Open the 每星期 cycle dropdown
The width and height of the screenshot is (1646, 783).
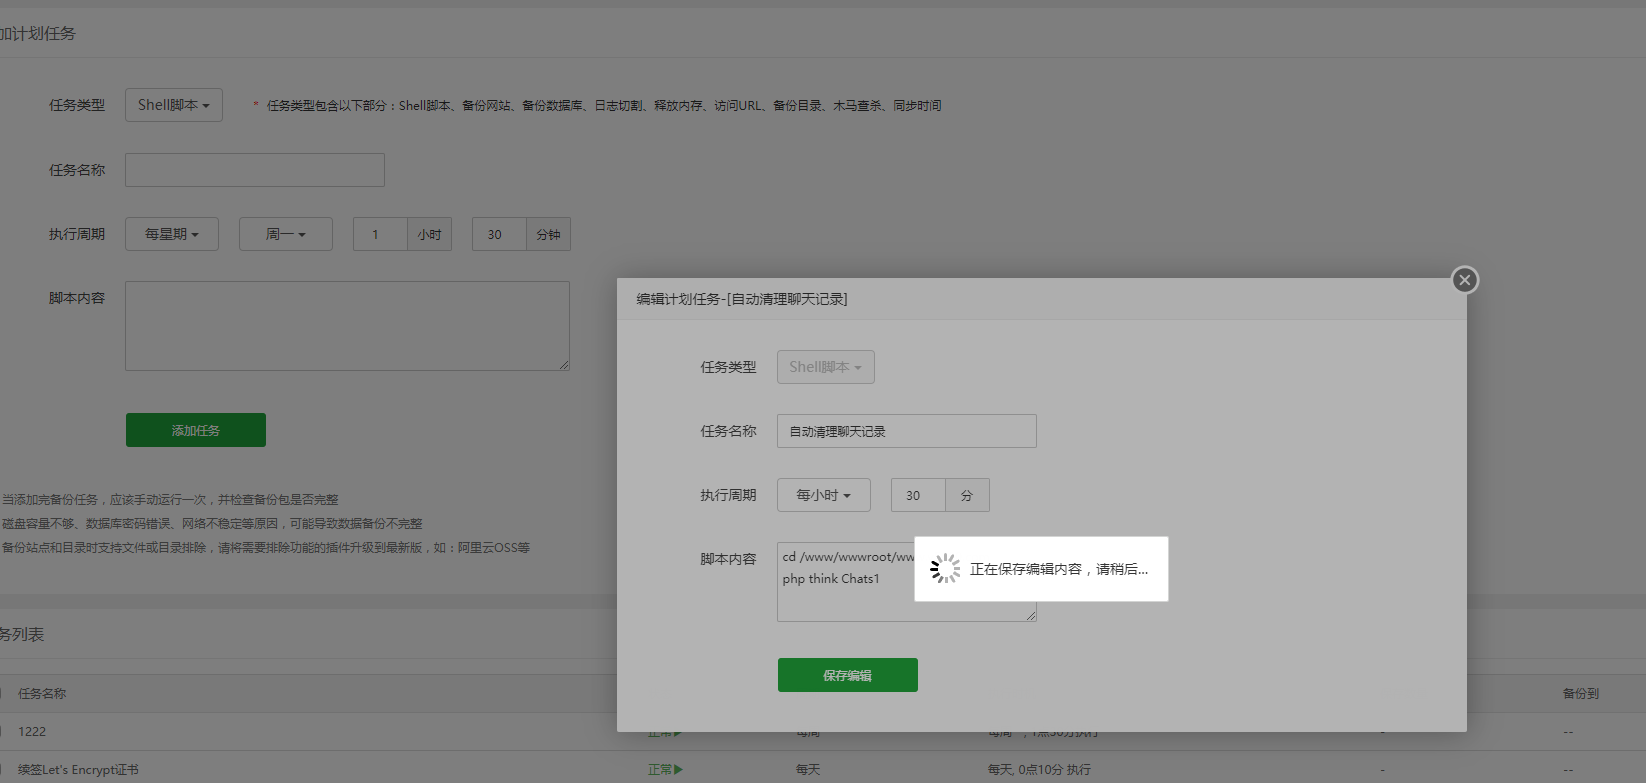[x=172, y=234]
